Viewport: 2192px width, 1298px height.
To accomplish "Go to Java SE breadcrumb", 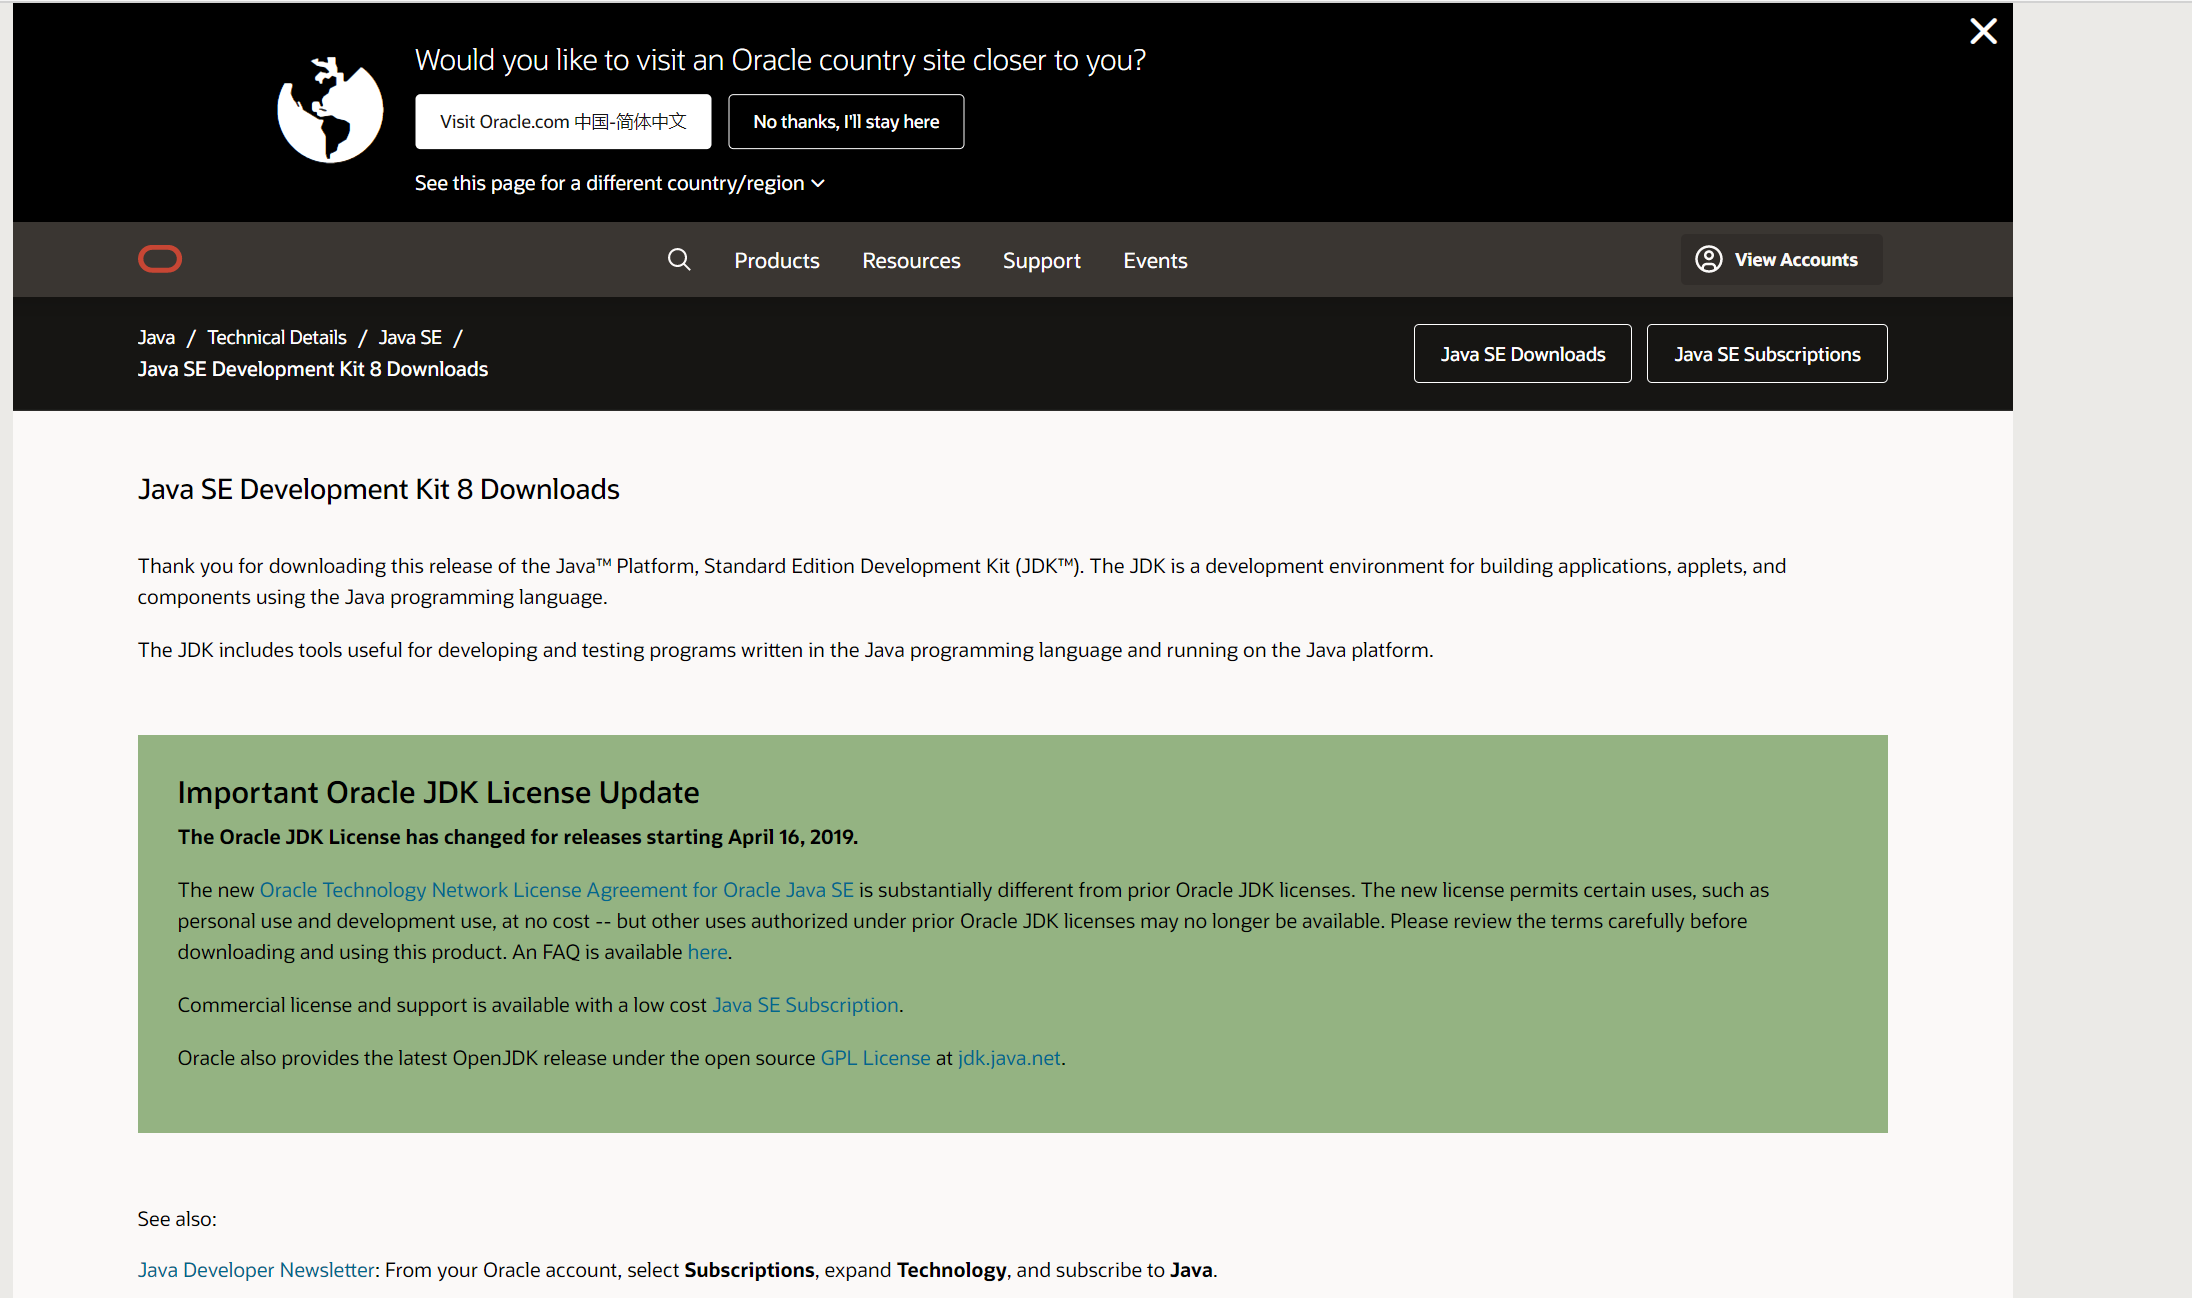I will tap(410, 338).
